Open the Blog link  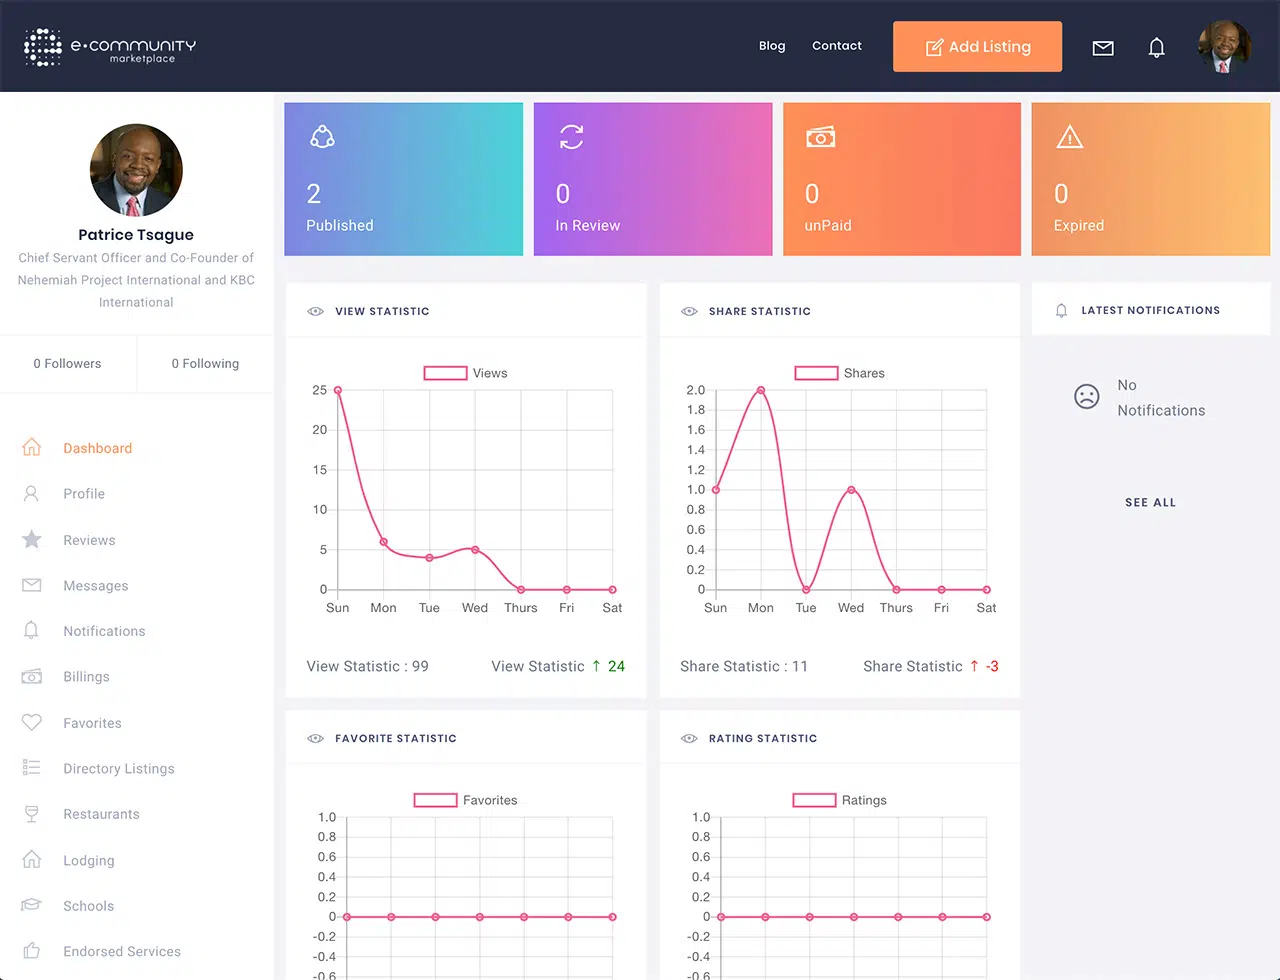click(x=772, y=46)
